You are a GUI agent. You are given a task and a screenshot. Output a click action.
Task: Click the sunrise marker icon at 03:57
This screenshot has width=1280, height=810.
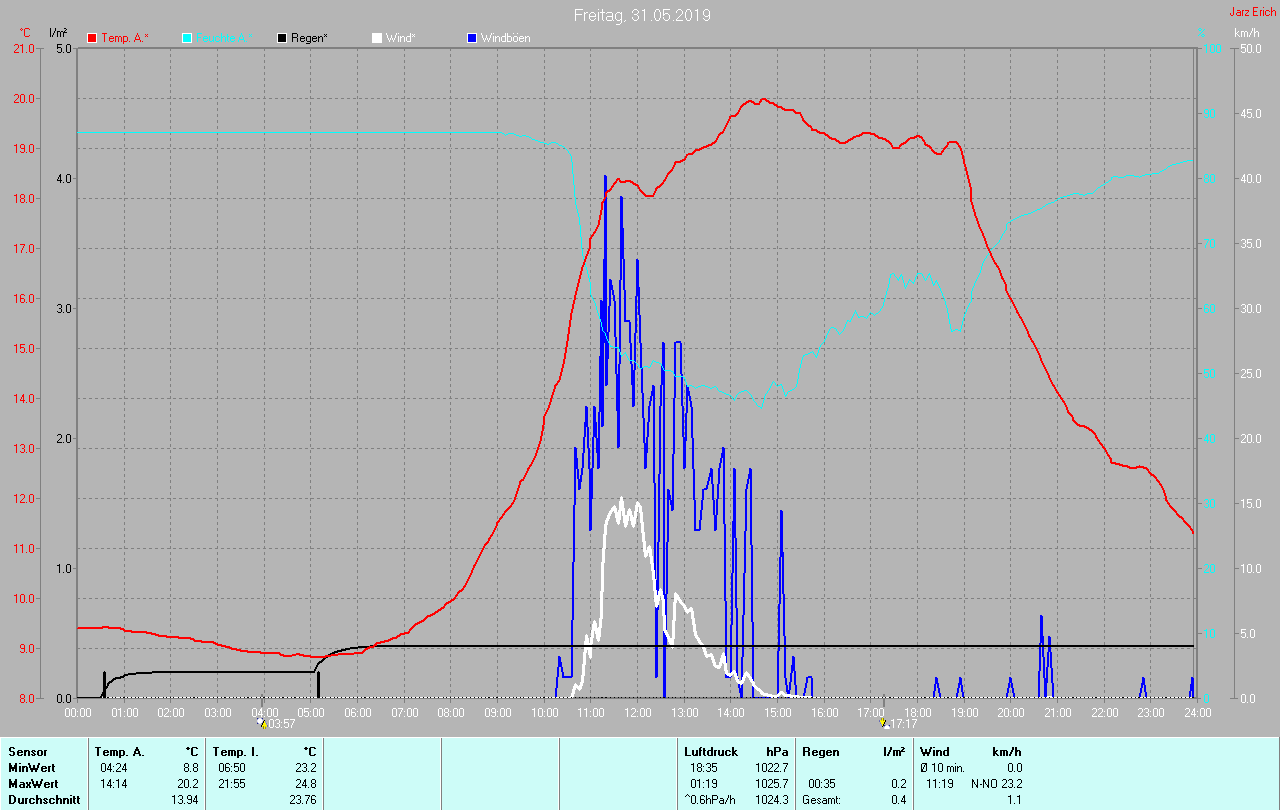pos(262,722)
